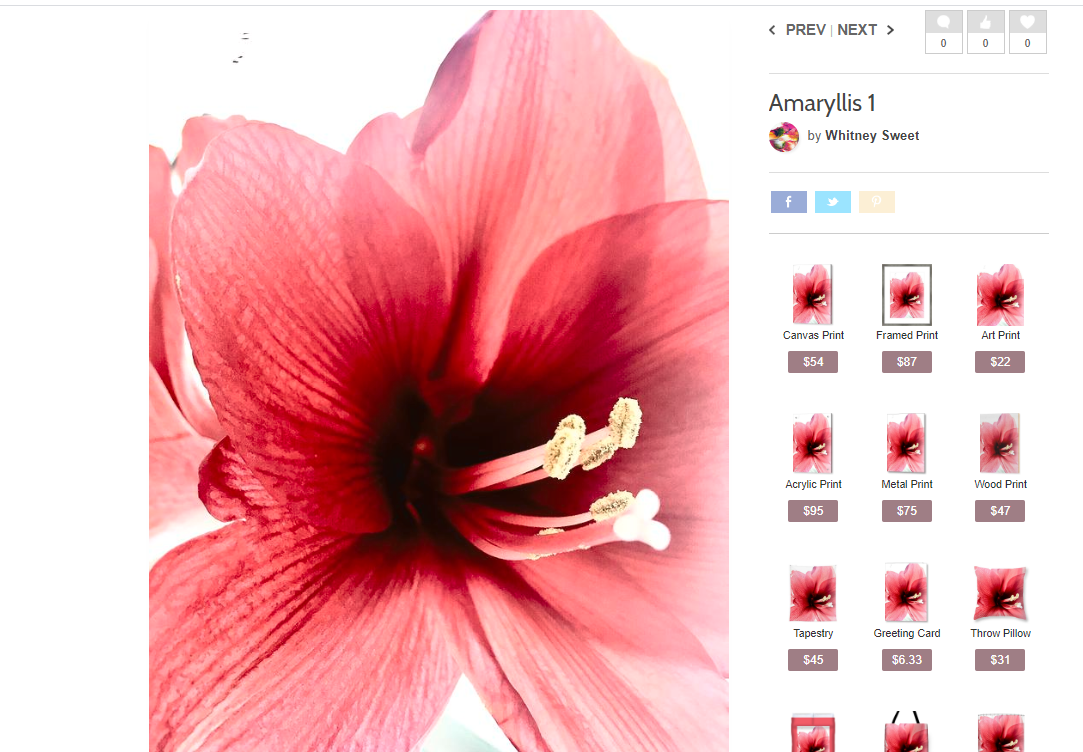Click the heart favorite icon

point(1027,23)
